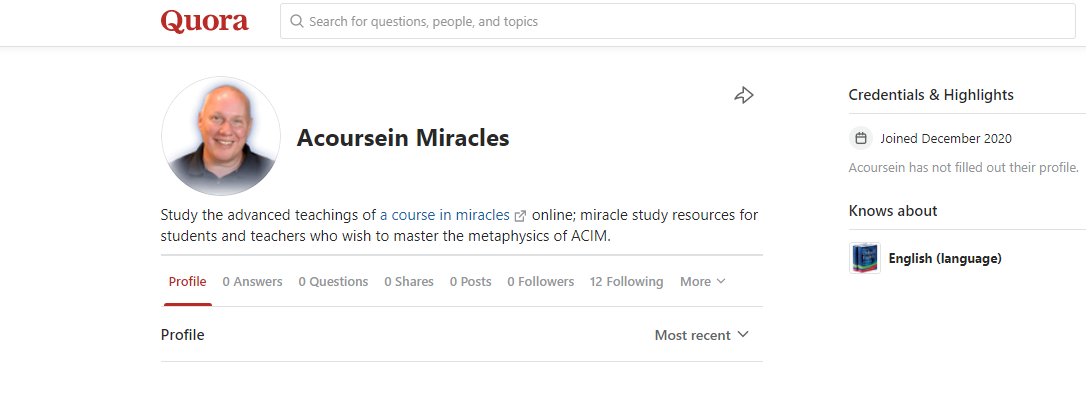Go to the 0 Posts tab
This screenshot has height=407, width=1086.
tap(470, 282)
